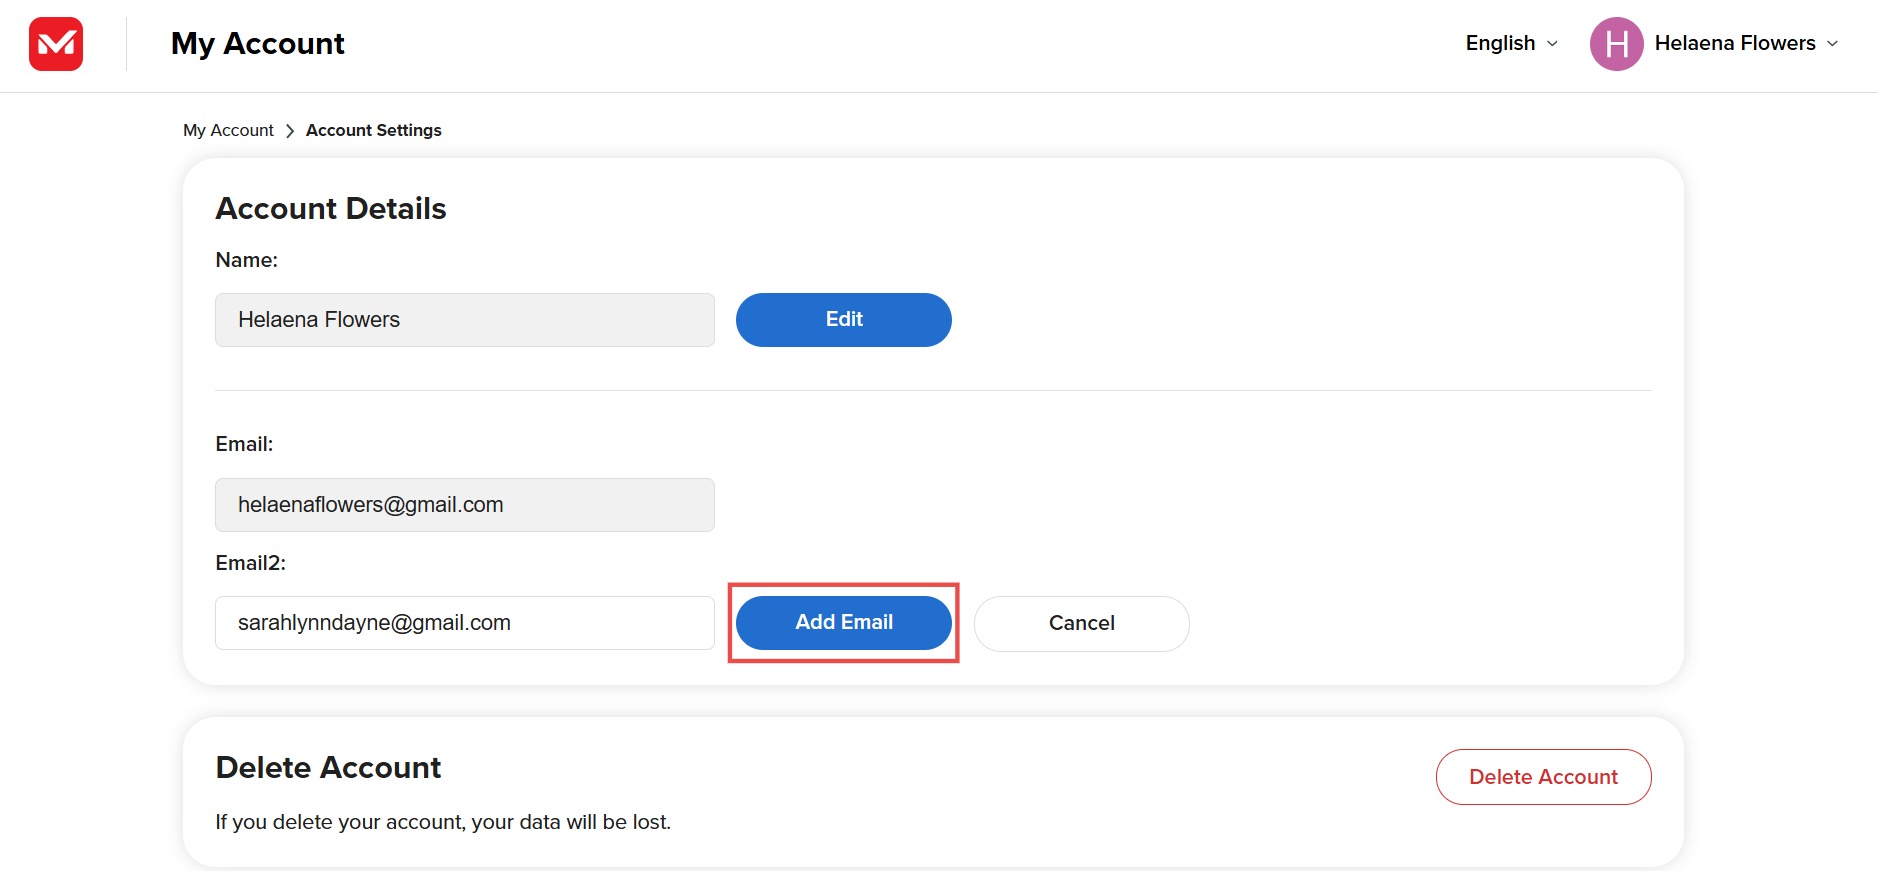This screenshot has width=1878, height=871.
Task: Click the Delete Account section heading
Action: (x=328, y=768)
